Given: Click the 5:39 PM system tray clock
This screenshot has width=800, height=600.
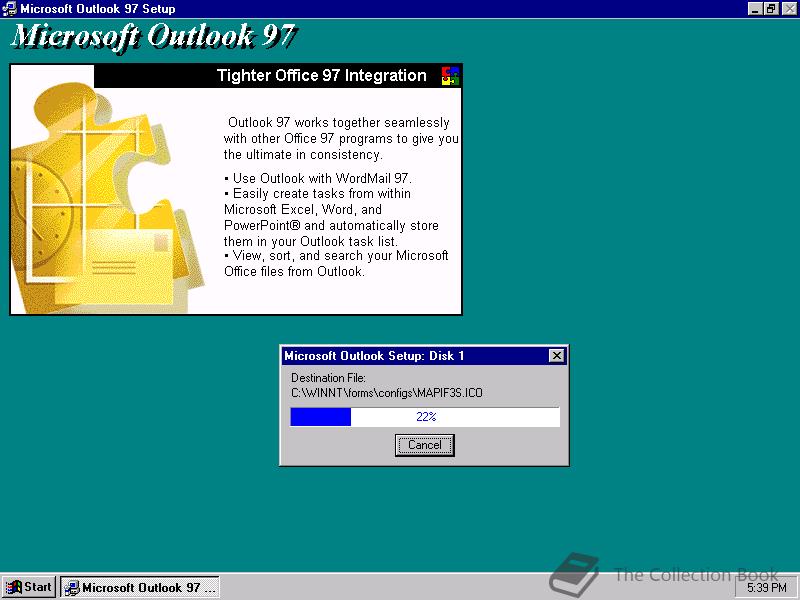Looking at the screenshot, I should pos(767,588).
